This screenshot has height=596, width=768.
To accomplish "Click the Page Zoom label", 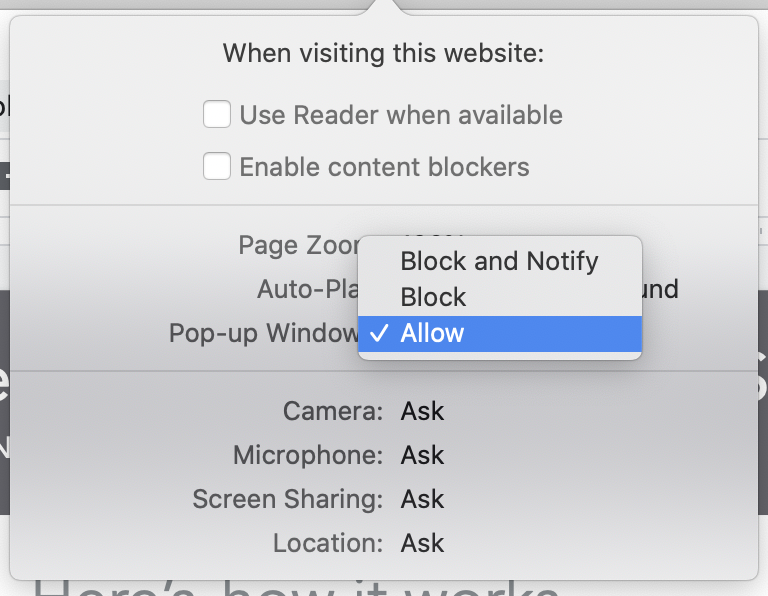I will click(296, 245).
